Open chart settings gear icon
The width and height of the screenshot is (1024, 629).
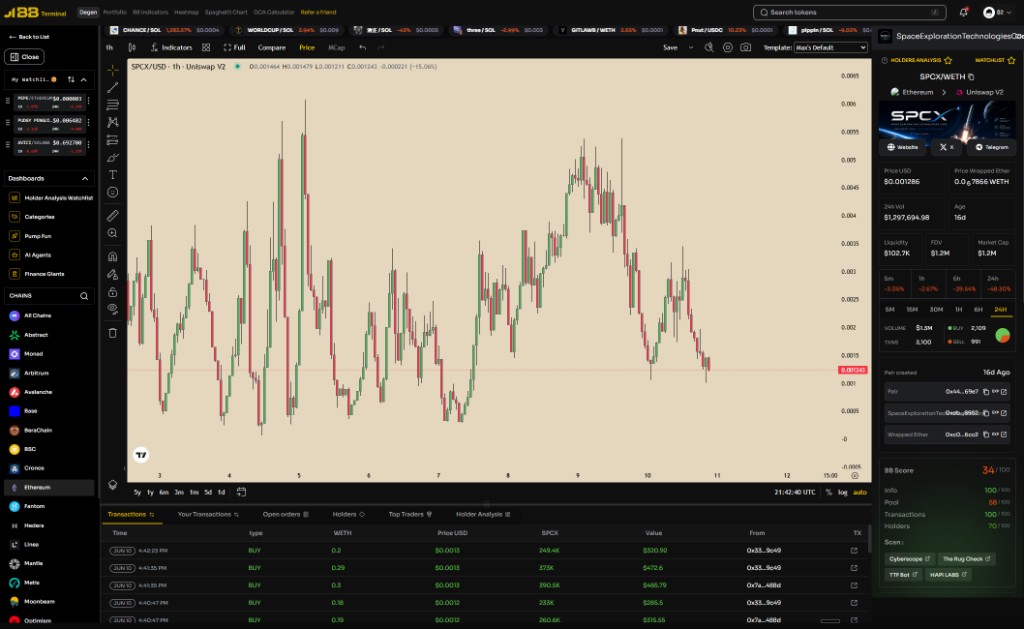[728, 47]
